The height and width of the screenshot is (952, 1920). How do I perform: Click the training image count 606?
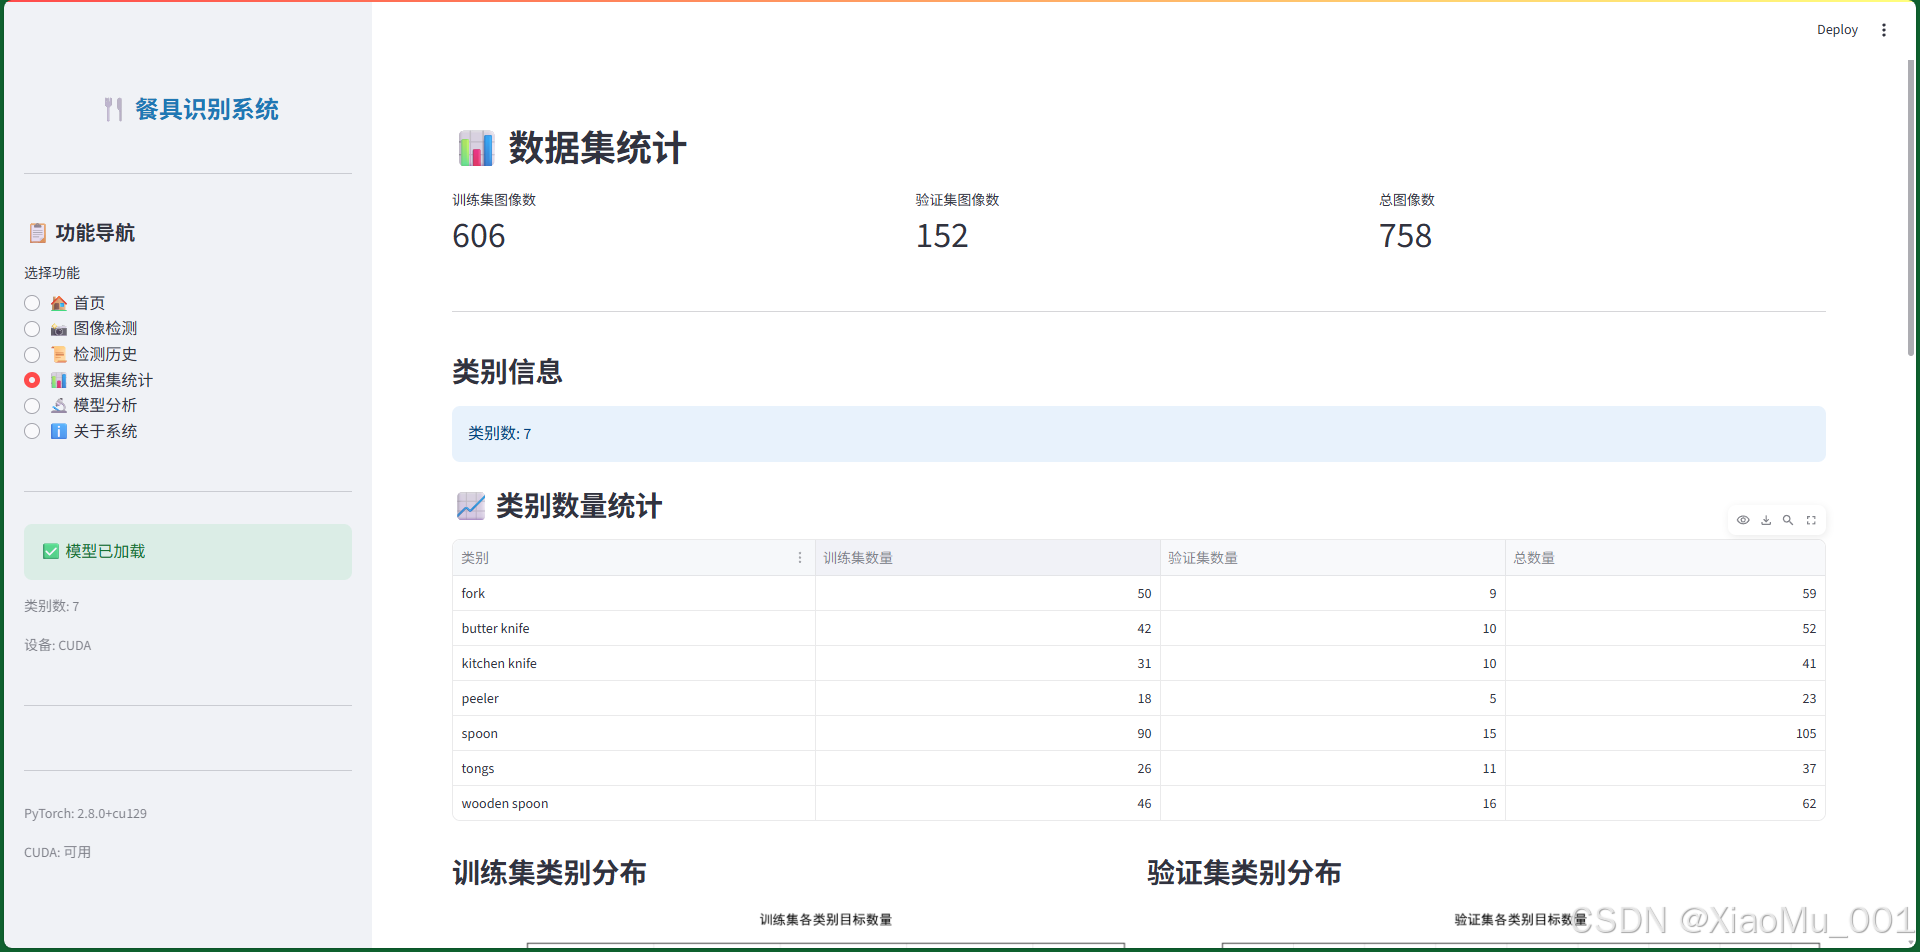click(479, 236)
